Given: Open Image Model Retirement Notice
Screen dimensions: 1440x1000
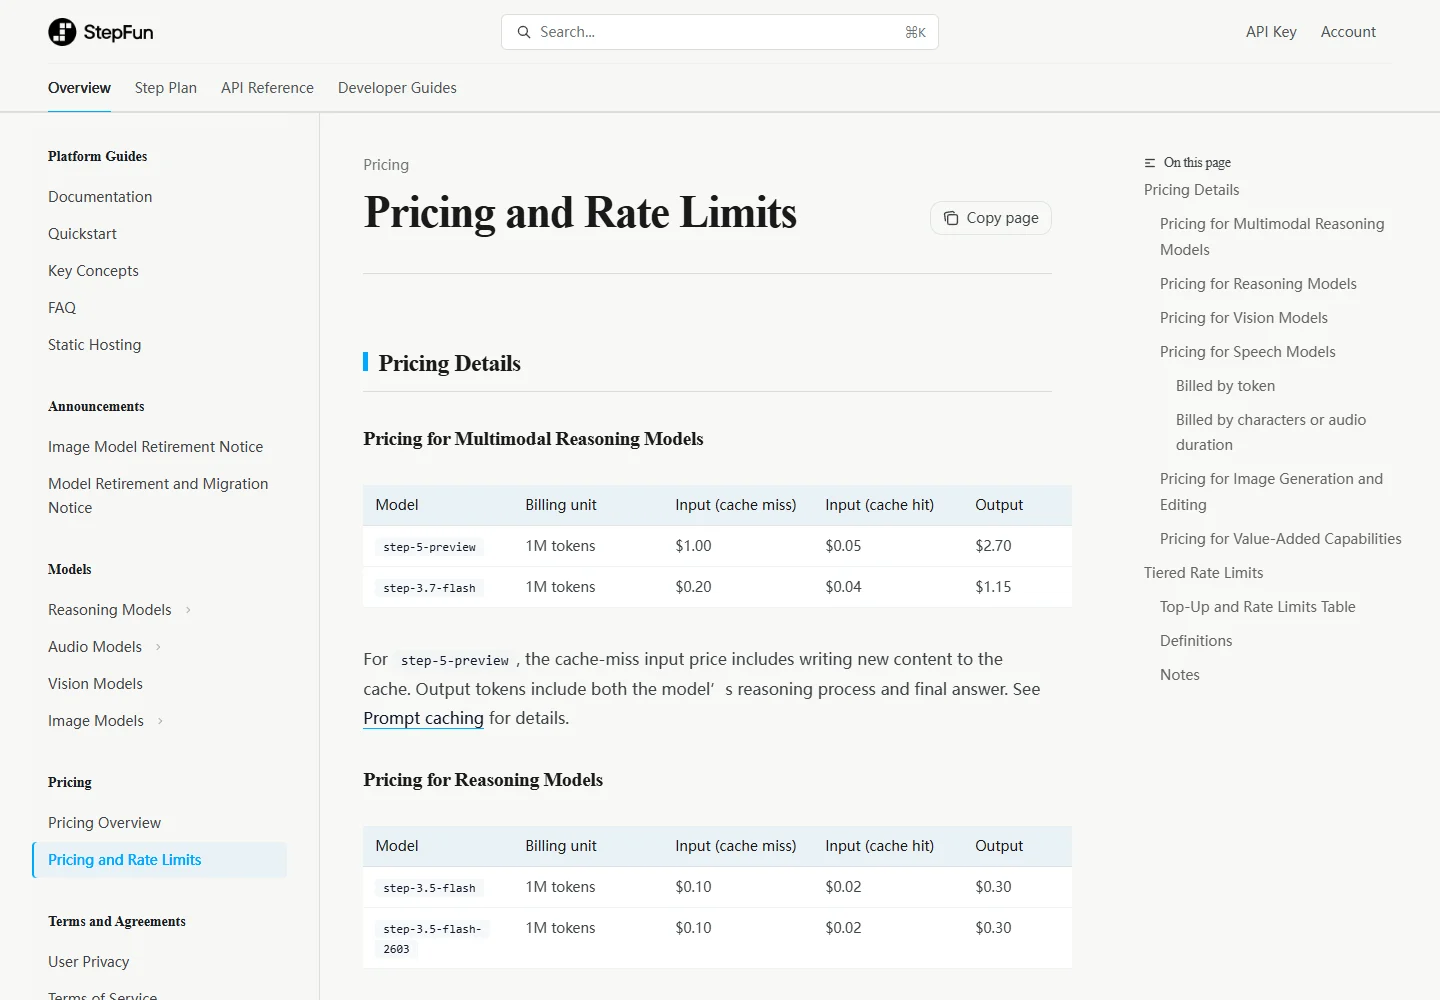Looking at the screenshot, I should pos(155,447).
